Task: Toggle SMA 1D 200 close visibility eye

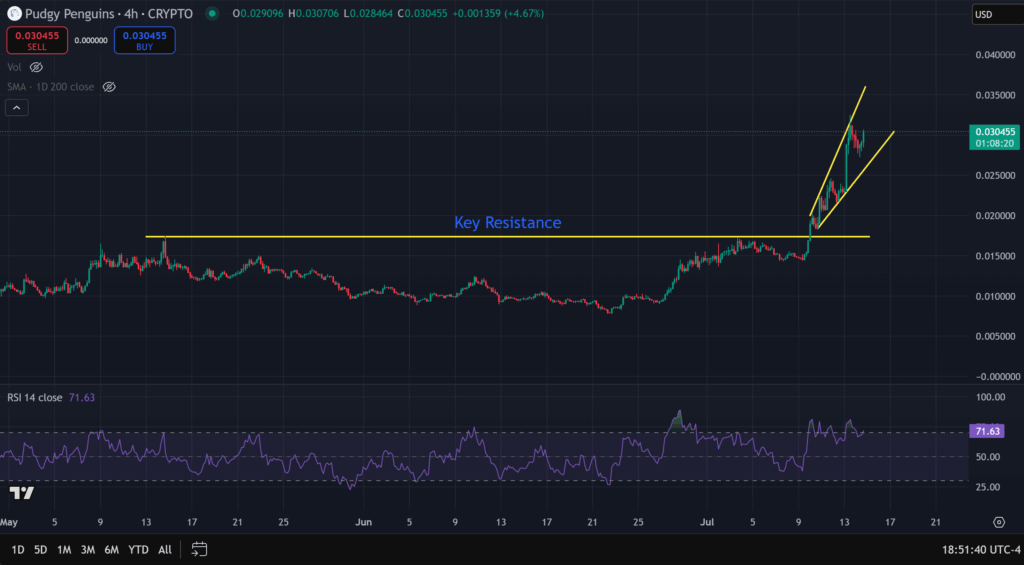Action: click(x=109, y=87)
